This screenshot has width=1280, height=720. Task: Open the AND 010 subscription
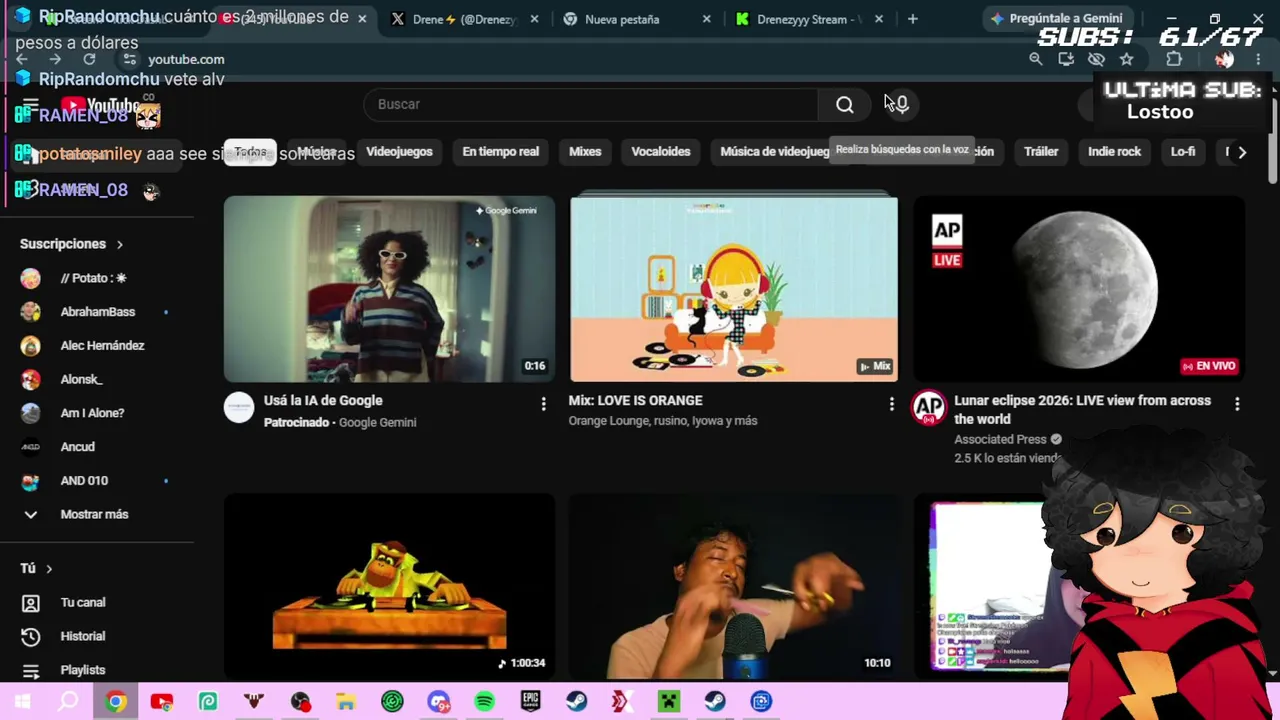click(x=97, y=481)
